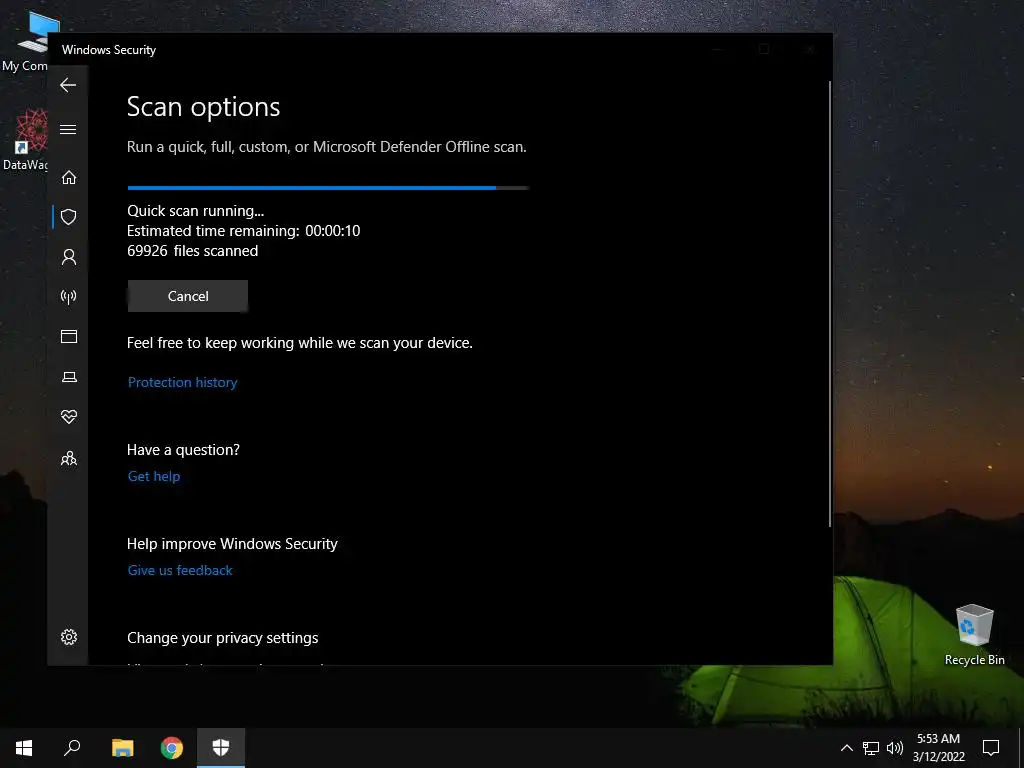Cancel the running quick scan
This screenshot has height=768, width=1024.
point(187,296)
